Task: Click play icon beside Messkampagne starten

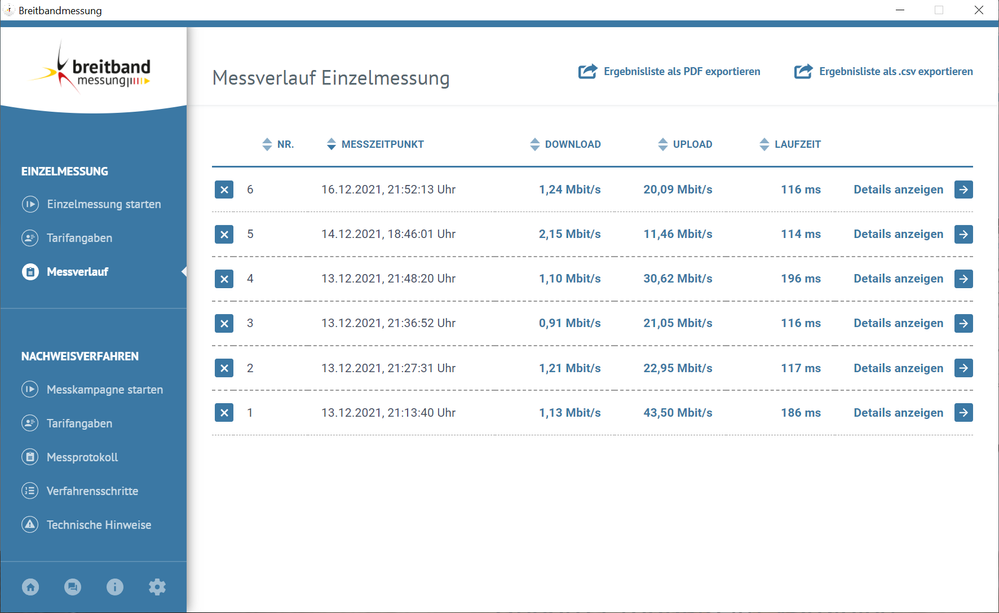Action: click(30, 389)
